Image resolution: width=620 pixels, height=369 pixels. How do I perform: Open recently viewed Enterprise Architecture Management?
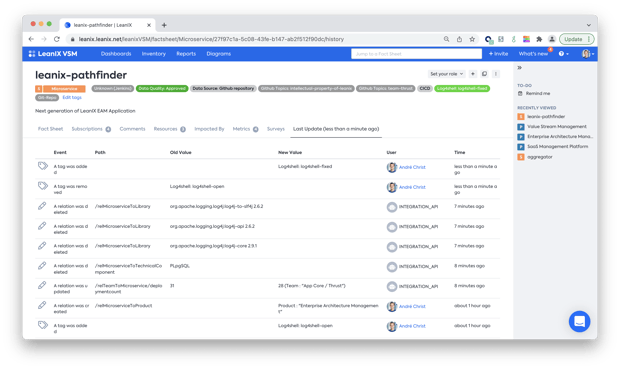(555, 136)
